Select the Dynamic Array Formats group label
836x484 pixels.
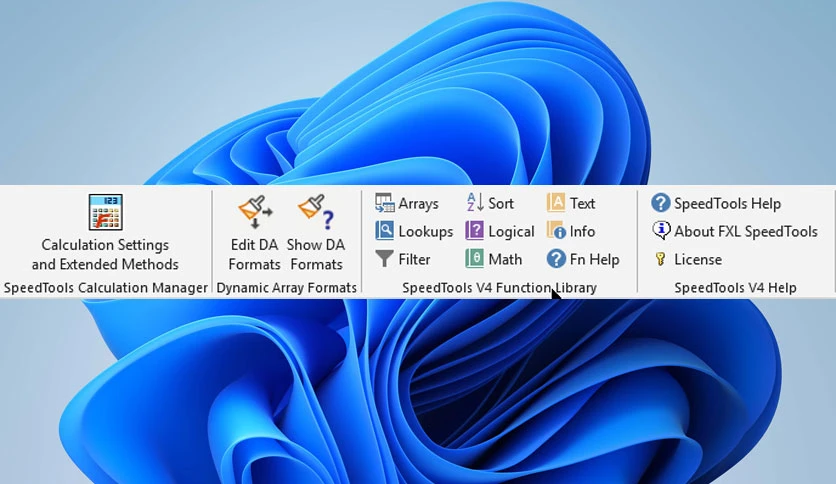[286, 288]
